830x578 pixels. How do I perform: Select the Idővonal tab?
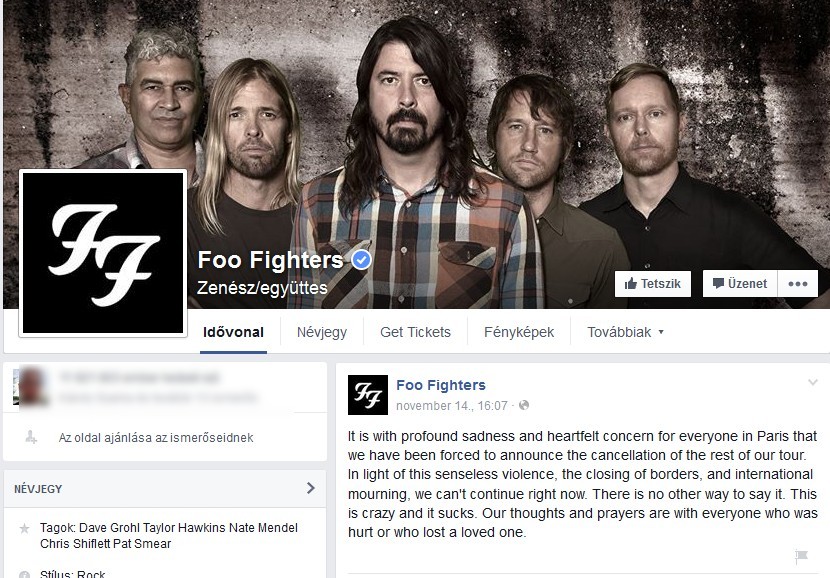(x=233, y=332)
